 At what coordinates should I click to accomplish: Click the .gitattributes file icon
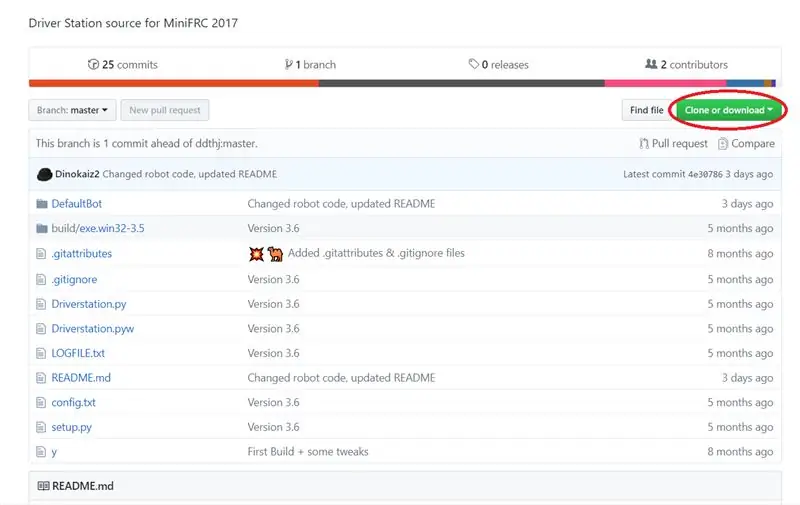pos(41,254)
